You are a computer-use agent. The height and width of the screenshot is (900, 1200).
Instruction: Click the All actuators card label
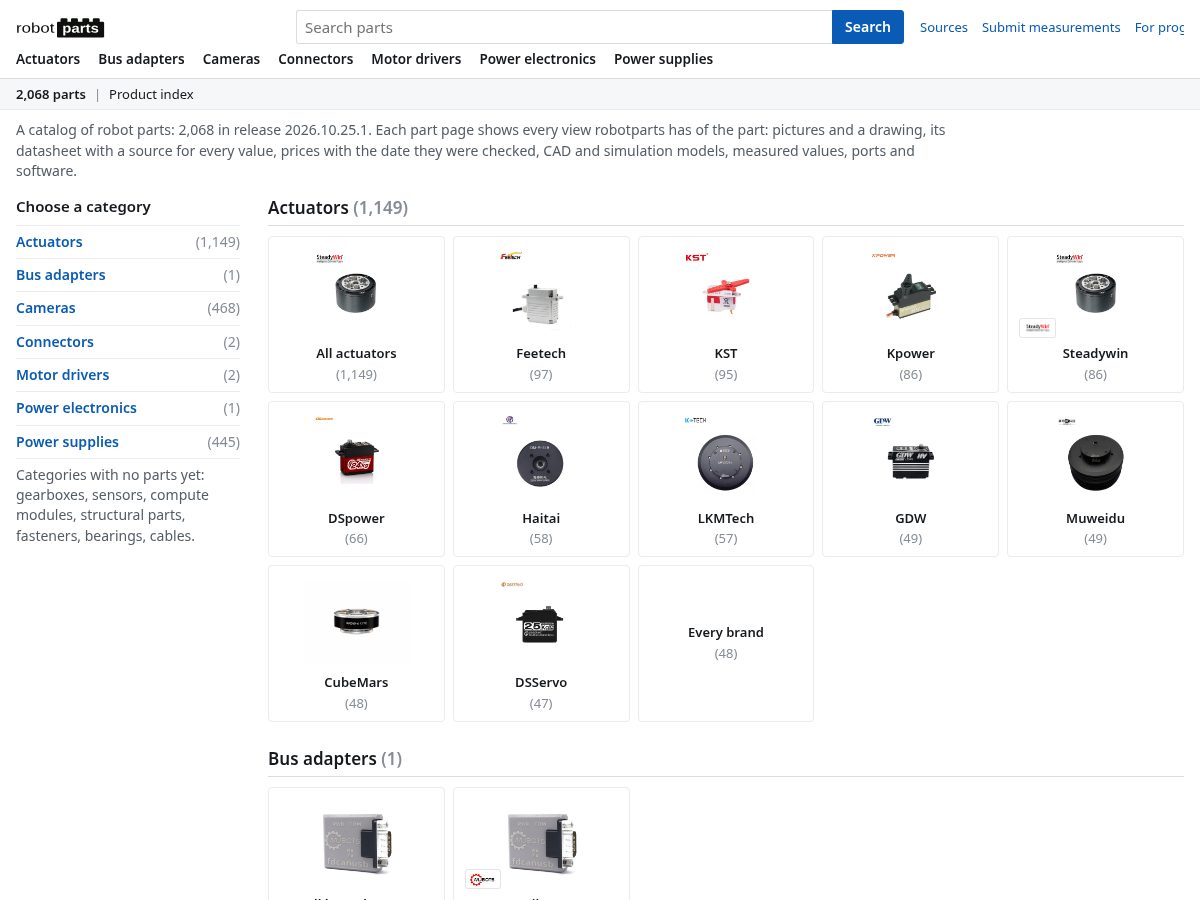point(356,353)
